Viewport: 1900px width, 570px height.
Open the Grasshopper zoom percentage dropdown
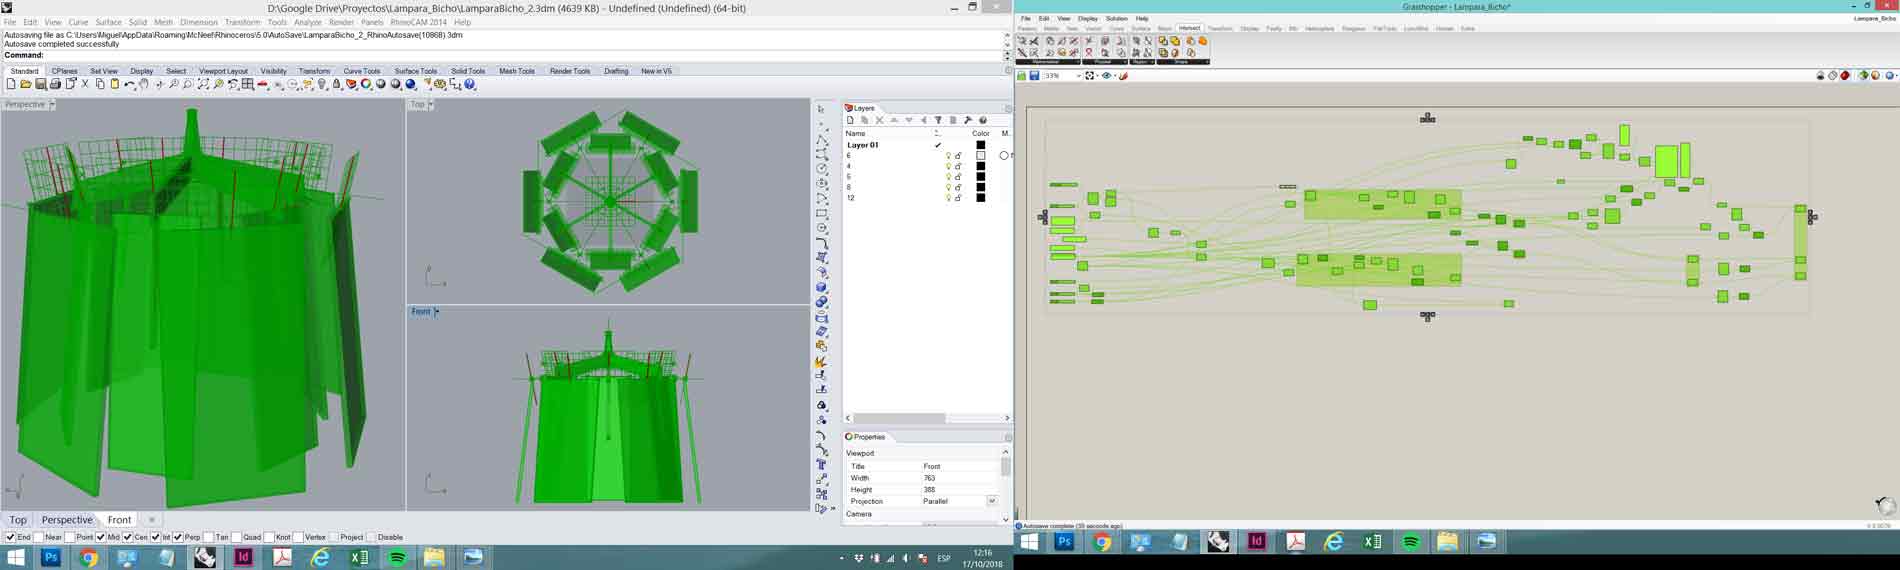point(1078,76)
